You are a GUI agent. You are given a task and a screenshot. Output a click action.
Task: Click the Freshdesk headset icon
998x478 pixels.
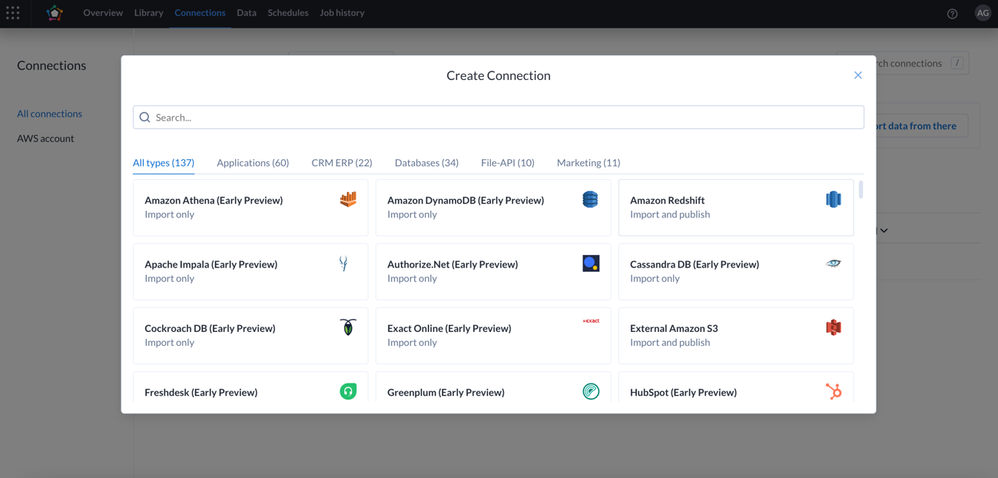(x=348, y=391)
